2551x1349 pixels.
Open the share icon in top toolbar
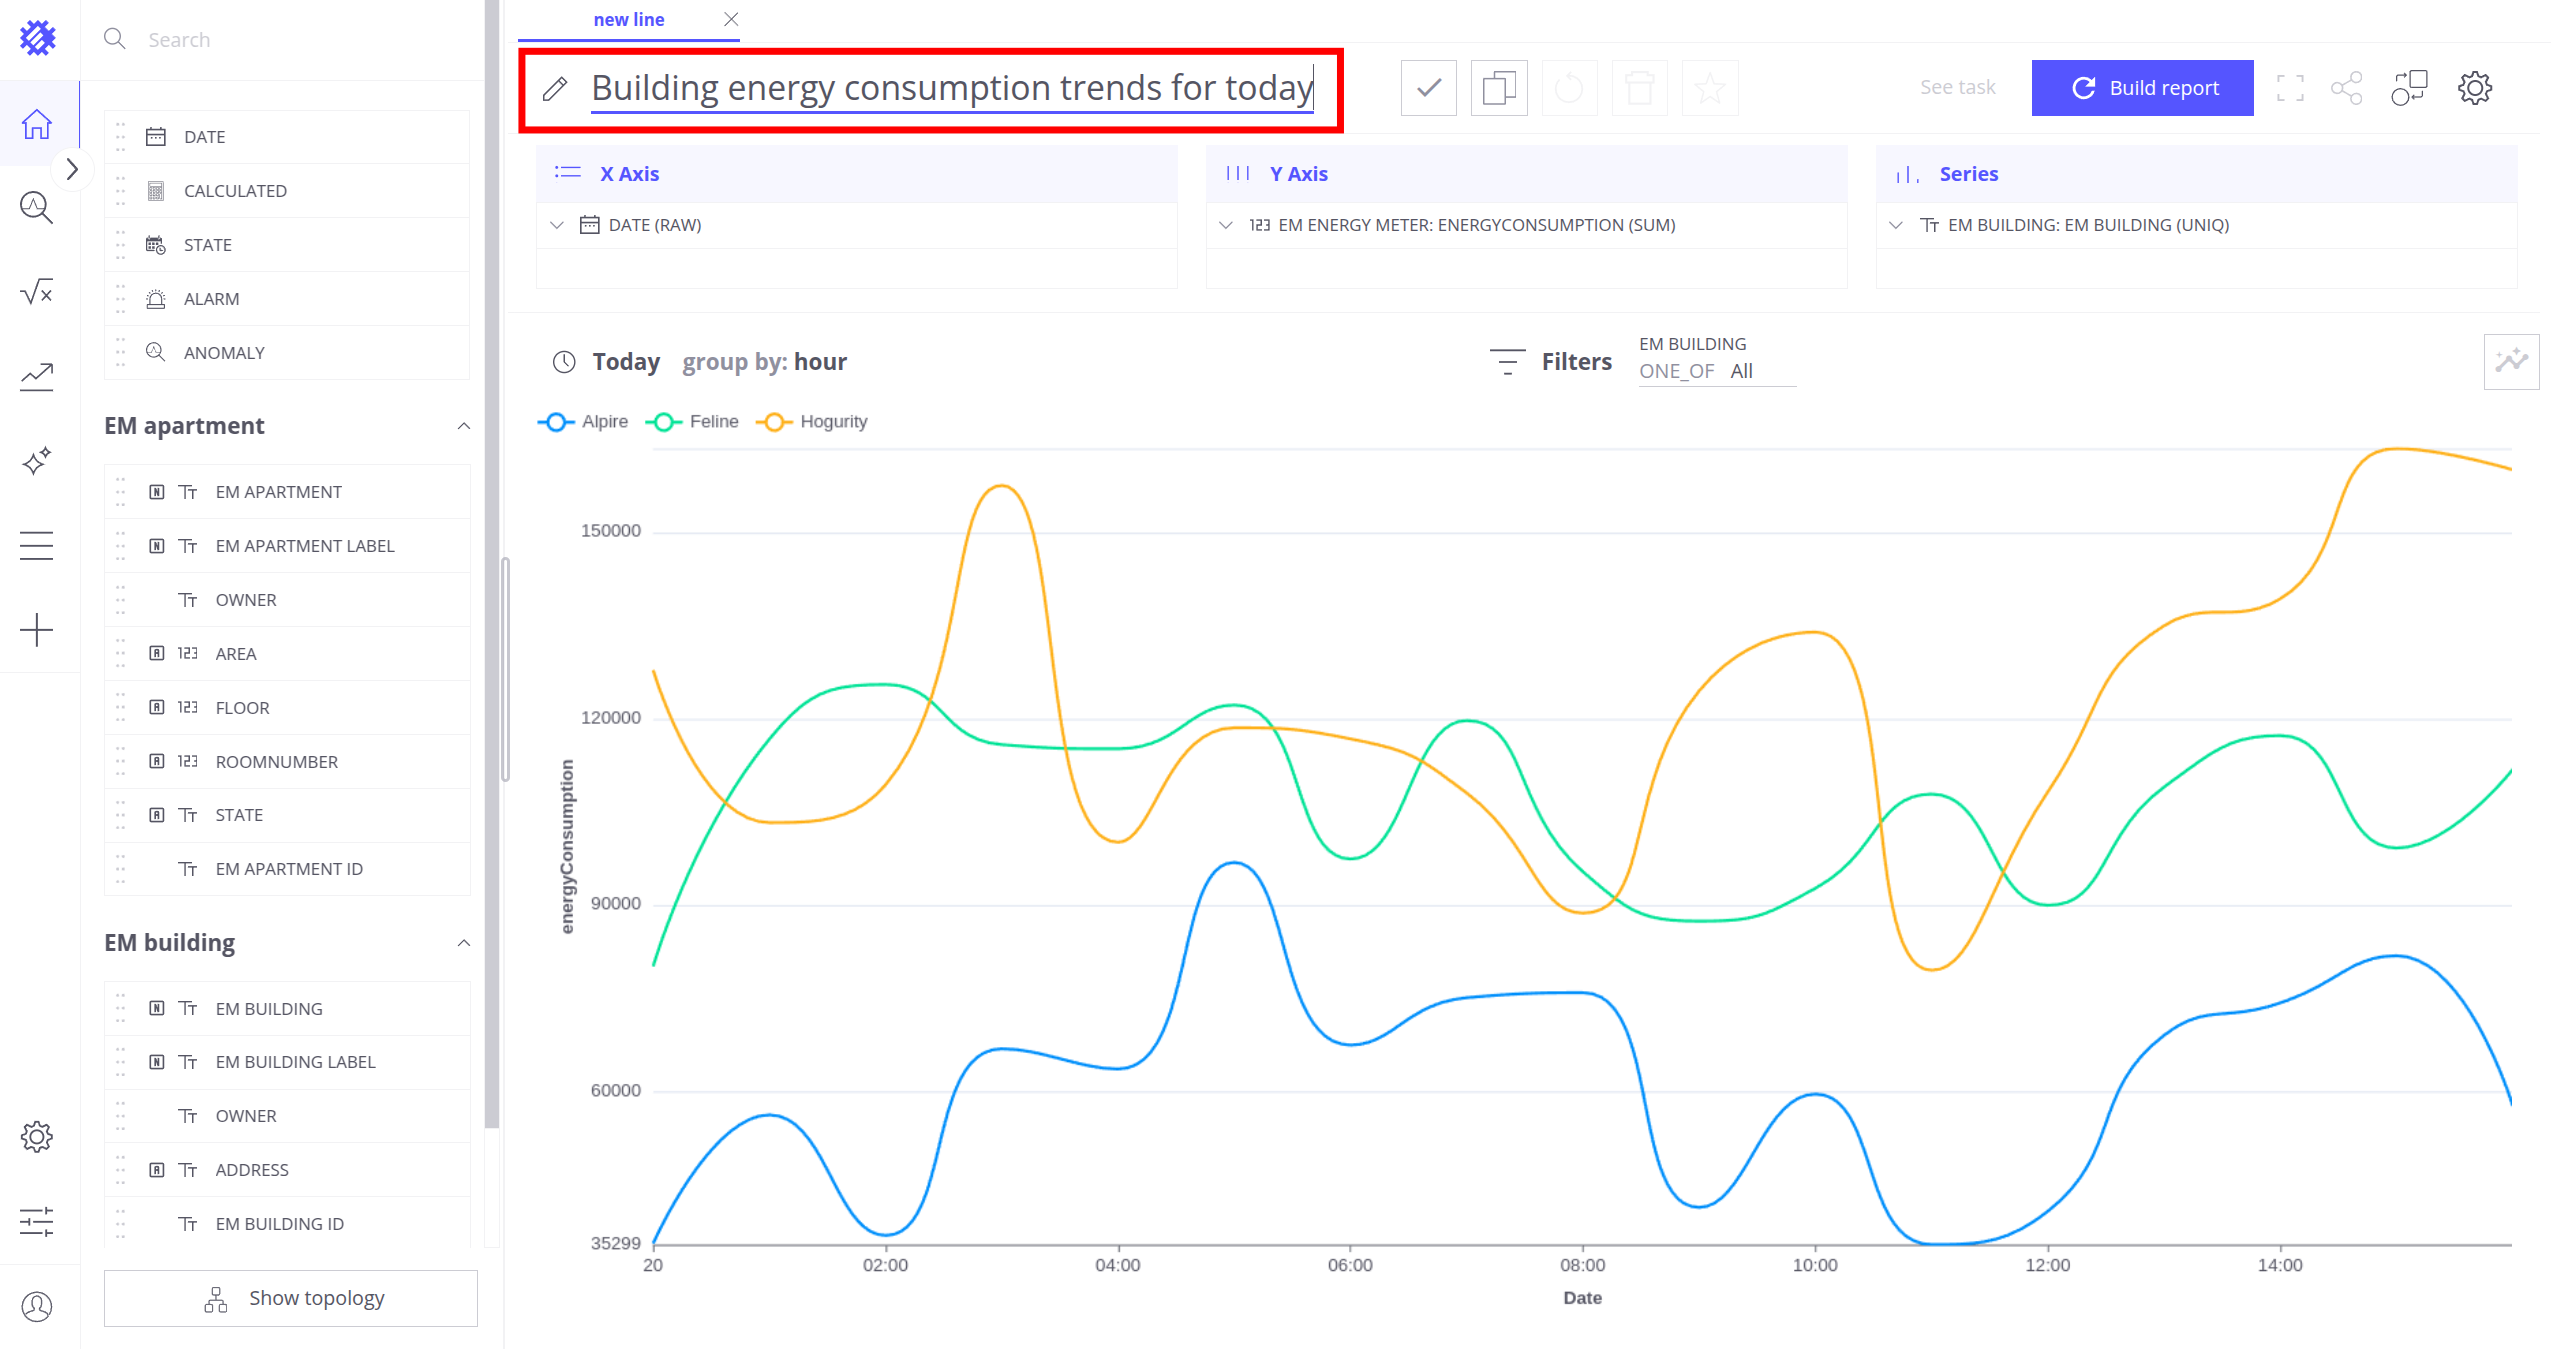click(2346, 88)
